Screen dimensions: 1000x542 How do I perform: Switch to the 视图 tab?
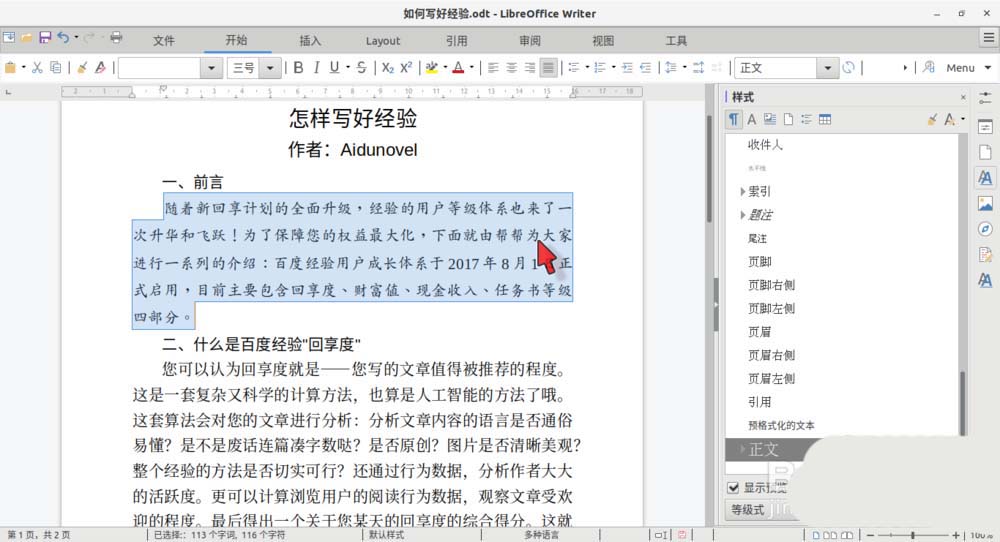click(x=603, y=41)
